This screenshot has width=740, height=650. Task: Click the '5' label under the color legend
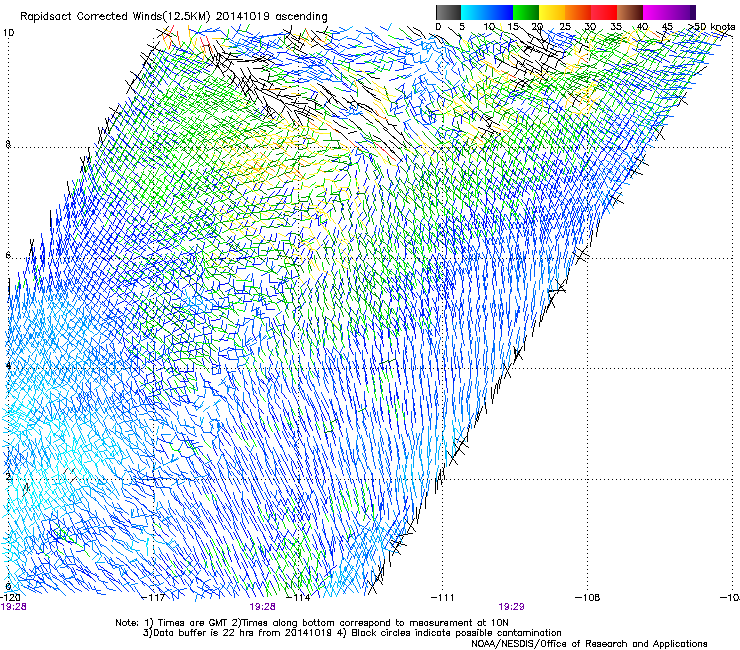coord(462,27)
